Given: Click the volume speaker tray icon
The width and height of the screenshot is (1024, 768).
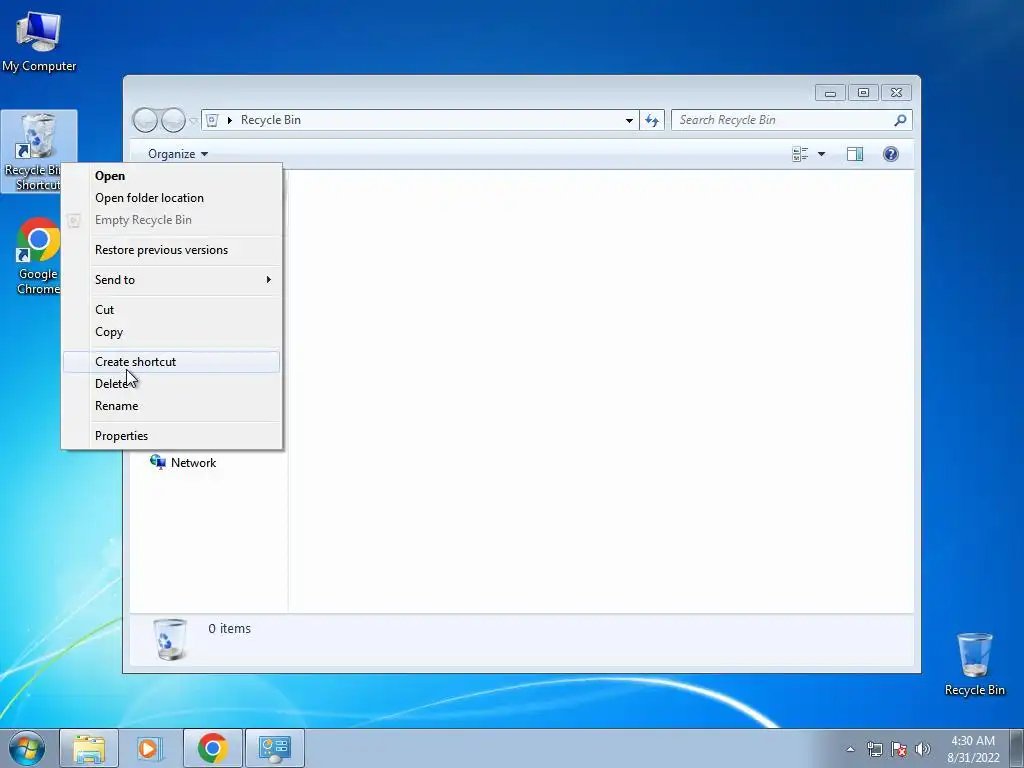Looking at the screenshot, I should click(923, 749).
